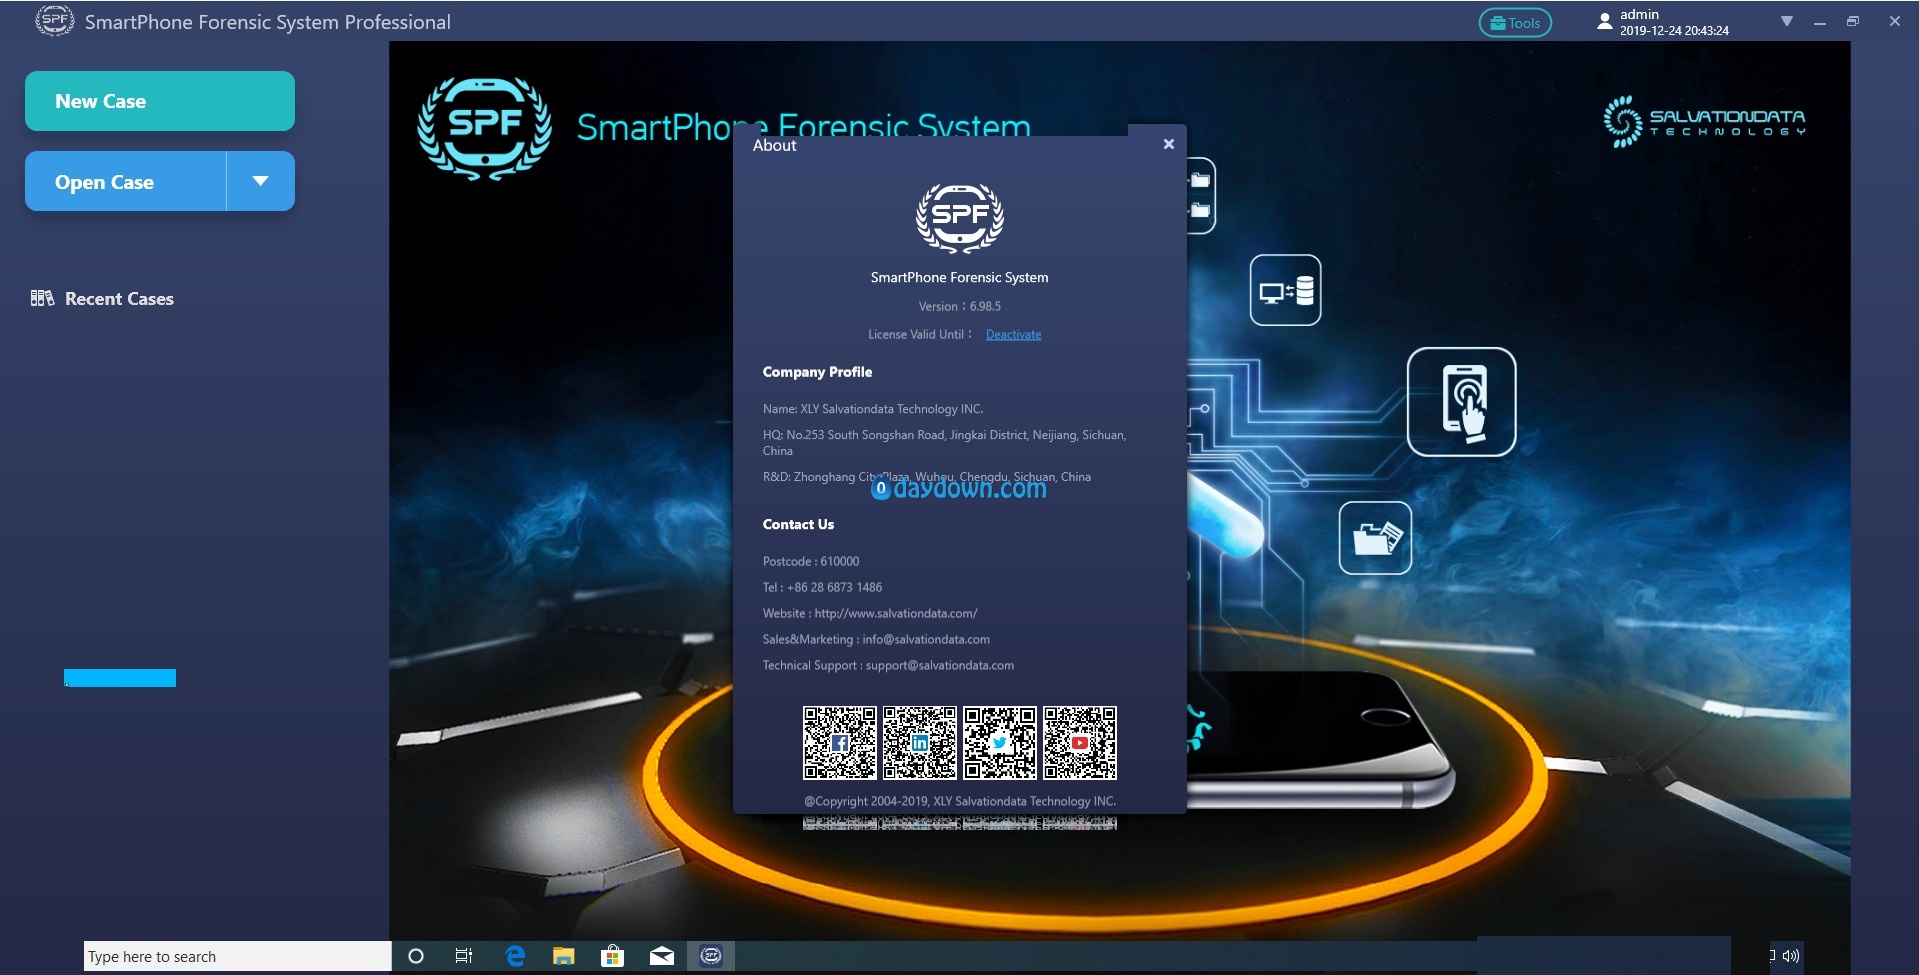This screenshot has width=1919, height=975.
Task: Open the Tools menu
Action: [x=1515, y=23]
